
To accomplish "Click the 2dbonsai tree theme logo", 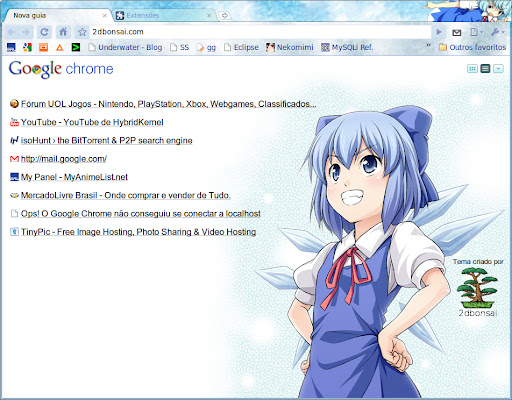I will click(478, 288).
